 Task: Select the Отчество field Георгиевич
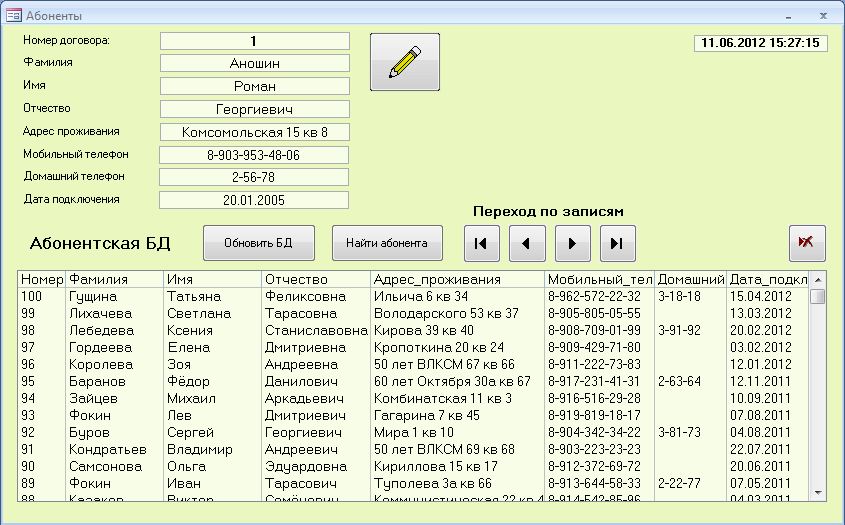(x=254, y=109)
